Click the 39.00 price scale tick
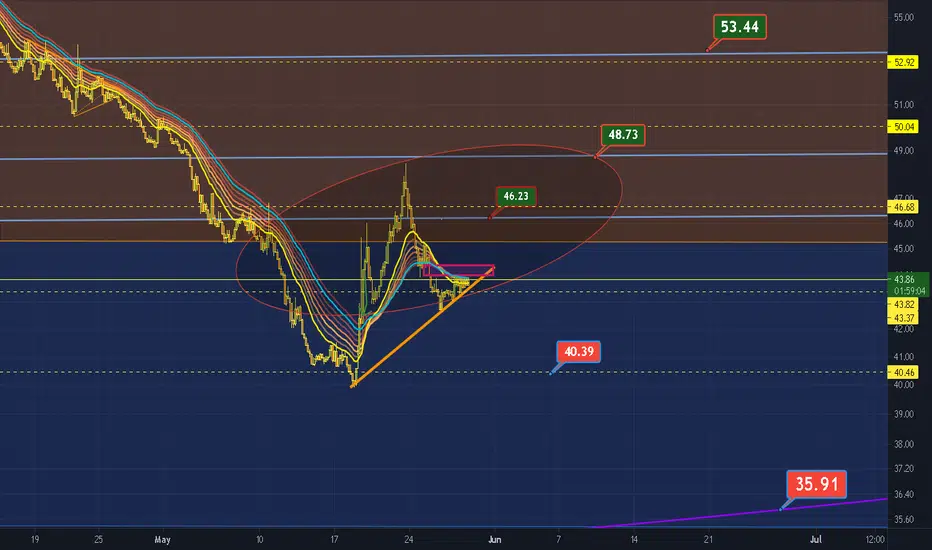 point(903,414)
